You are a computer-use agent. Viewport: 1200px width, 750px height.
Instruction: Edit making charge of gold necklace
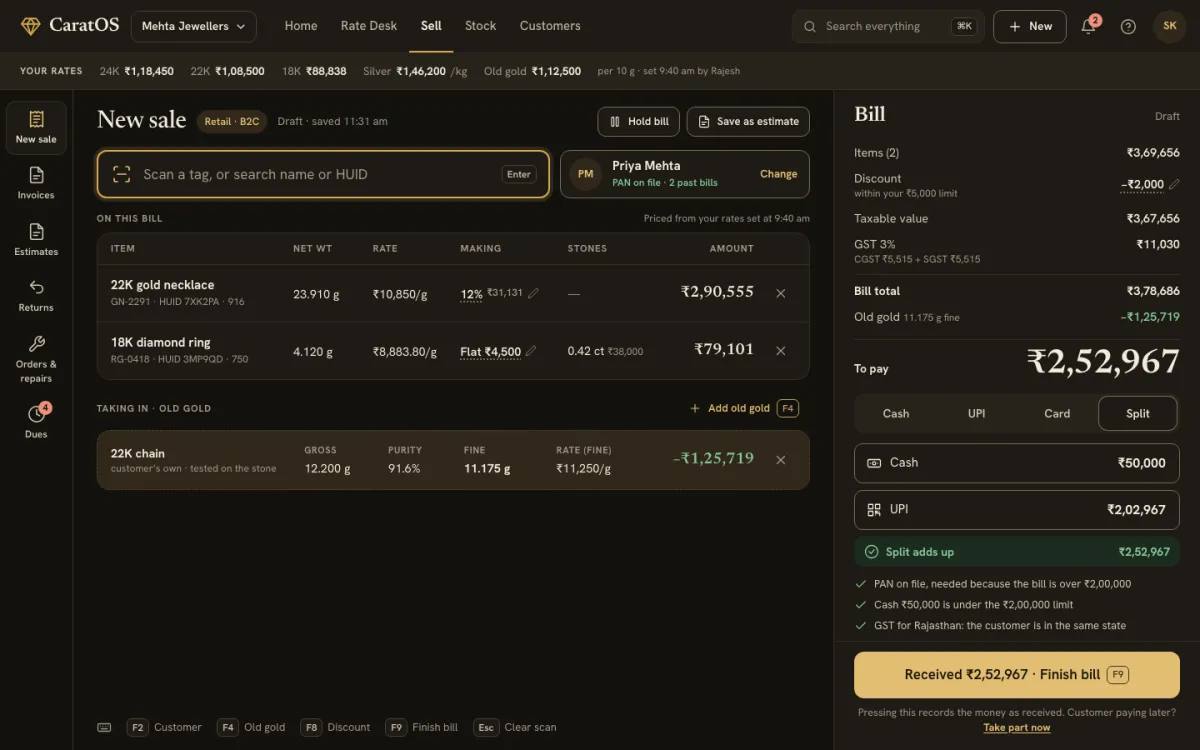534,293
